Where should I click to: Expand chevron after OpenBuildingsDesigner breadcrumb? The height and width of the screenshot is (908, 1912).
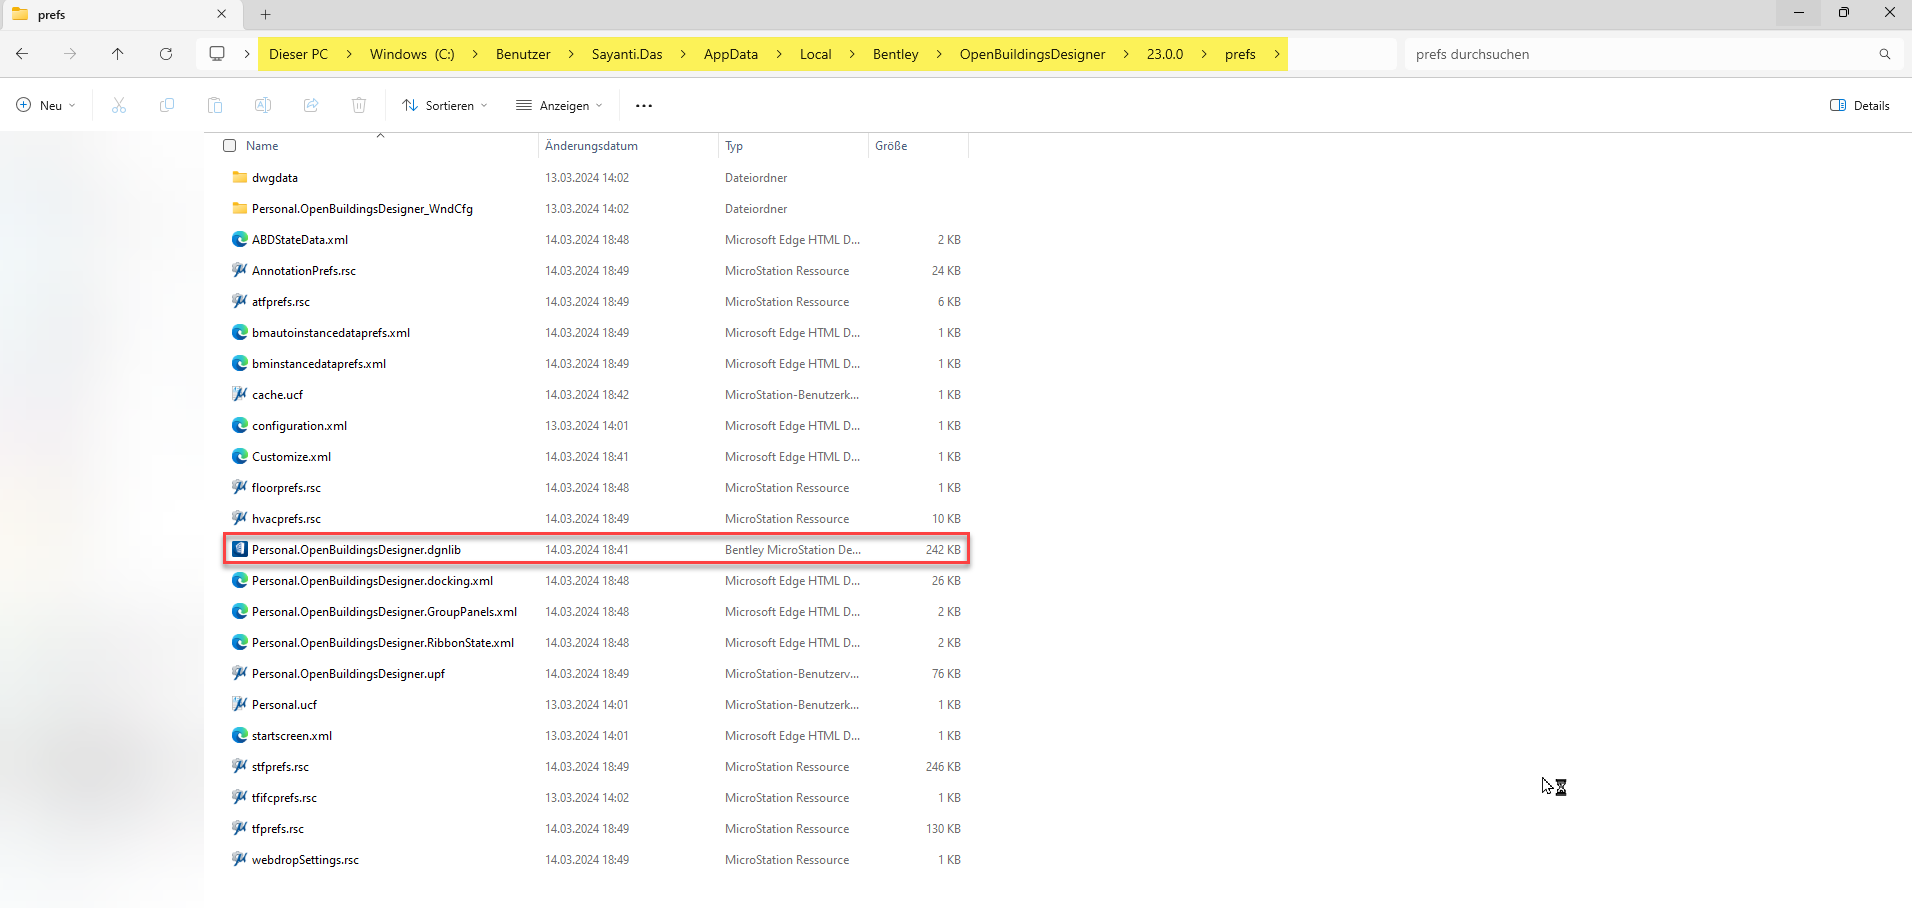1126,54
